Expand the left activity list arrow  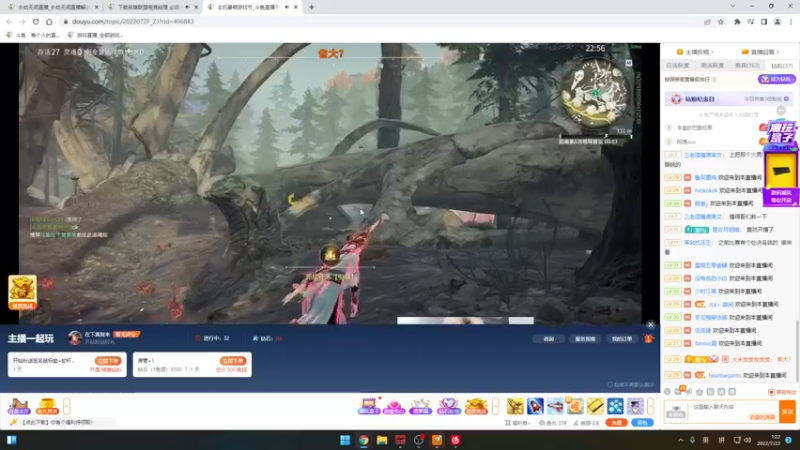(66, 406)
